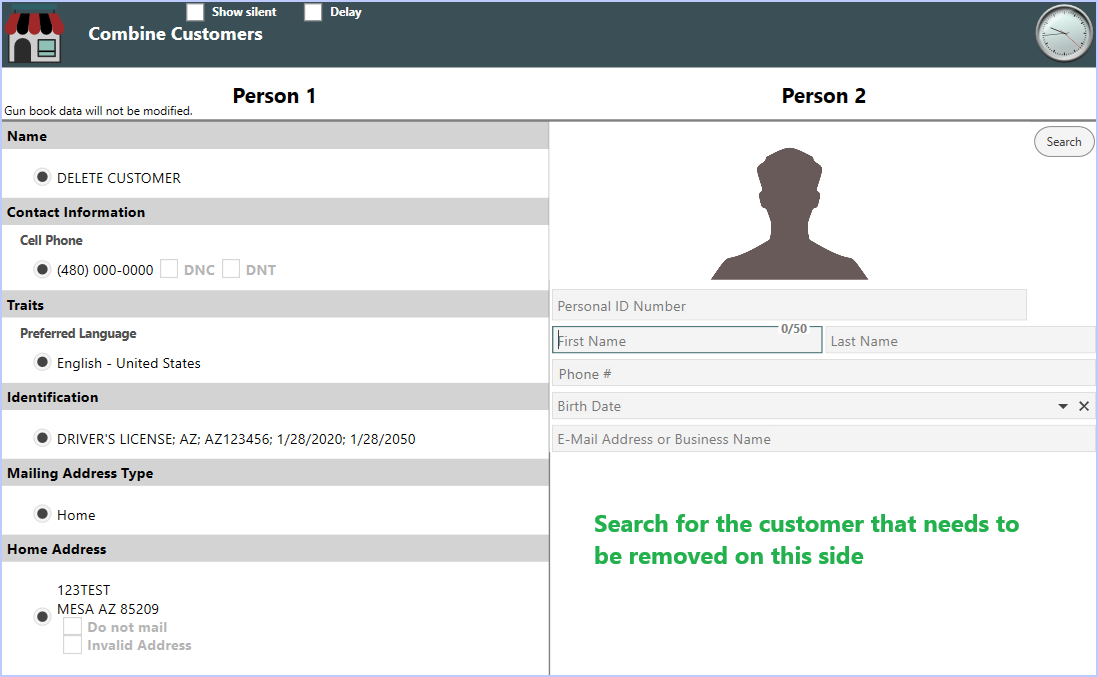This screenshot has height=677, width=1098.
Task: Click the MESA AZ 85209 address text
Action: click(x=108, y=609)
